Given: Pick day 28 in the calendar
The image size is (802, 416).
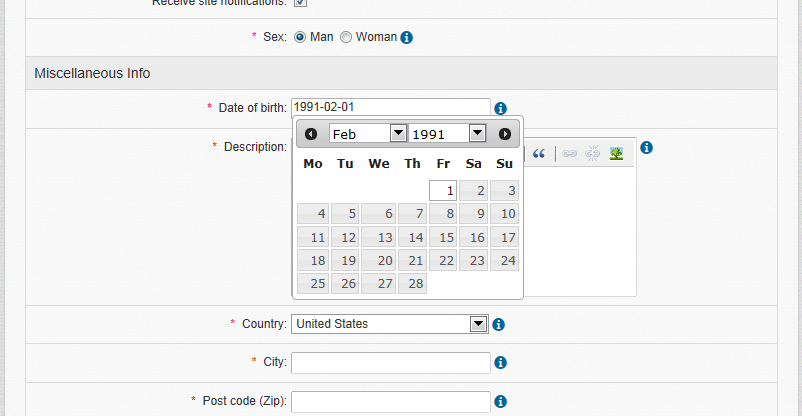Looking at the screenshot, I should [412, 283].
